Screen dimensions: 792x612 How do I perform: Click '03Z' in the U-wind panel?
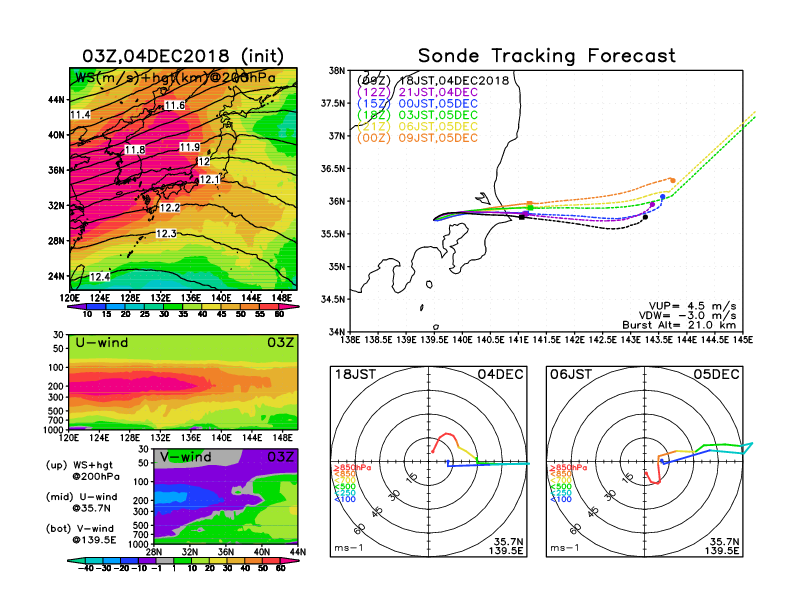coord(280,343)
